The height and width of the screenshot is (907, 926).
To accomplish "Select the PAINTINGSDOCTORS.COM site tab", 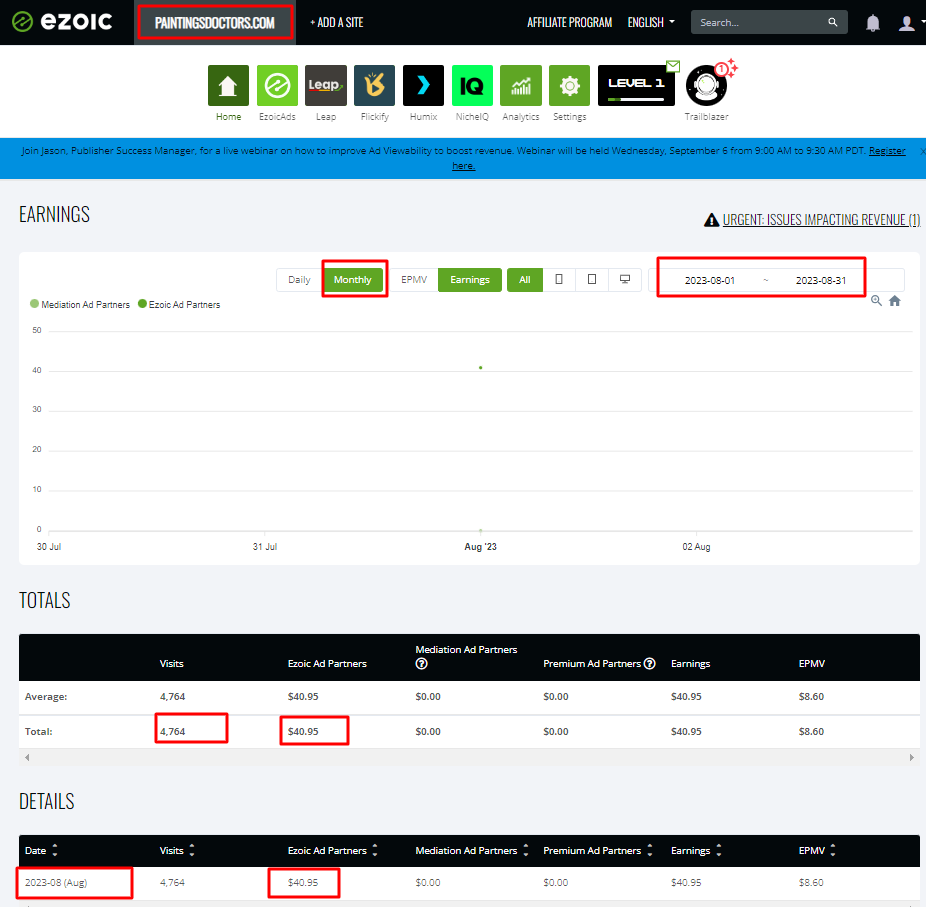I will [215, 22].
